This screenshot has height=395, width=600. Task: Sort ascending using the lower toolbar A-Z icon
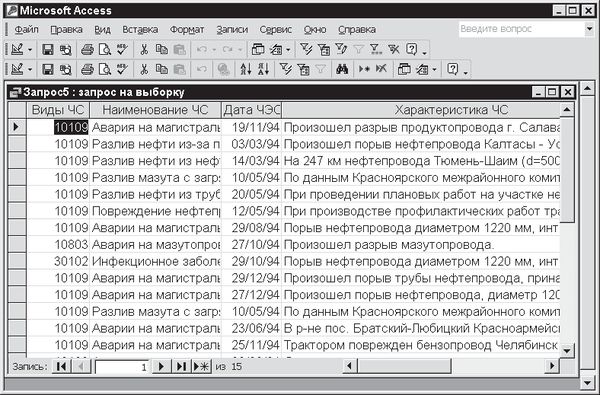coord(246,69)
